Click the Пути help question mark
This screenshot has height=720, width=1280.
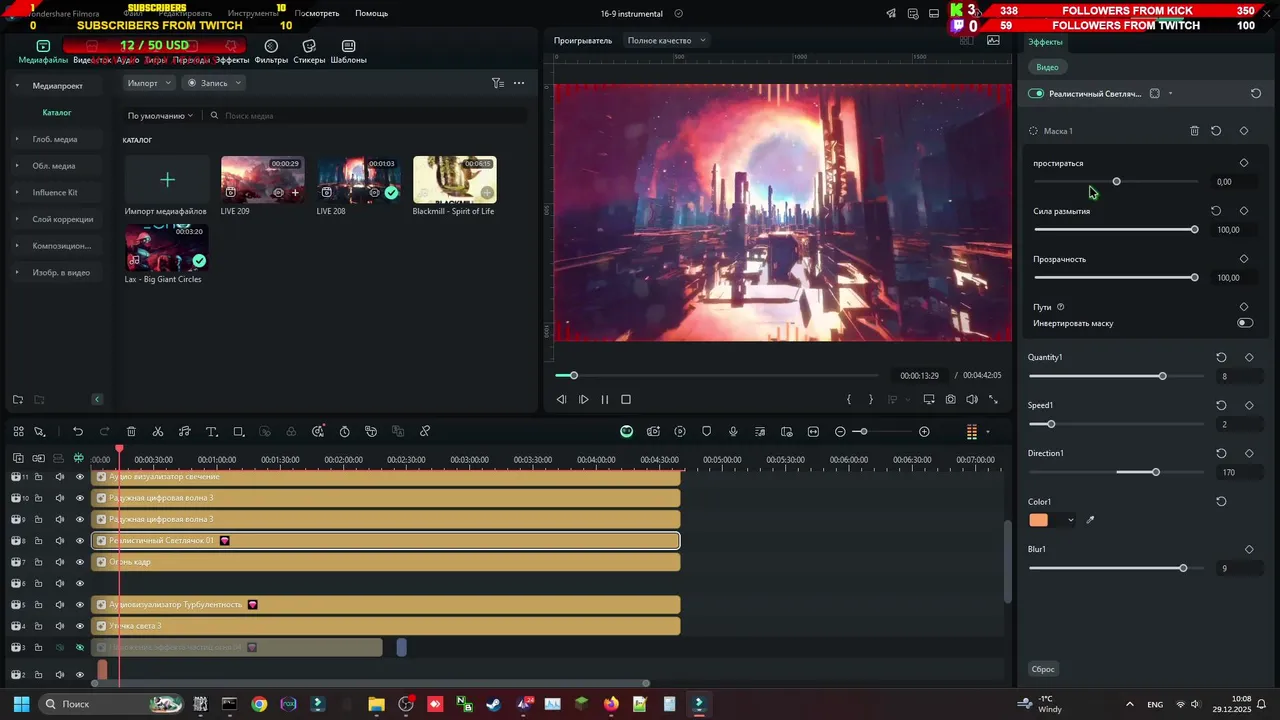tap(1061, 307)
